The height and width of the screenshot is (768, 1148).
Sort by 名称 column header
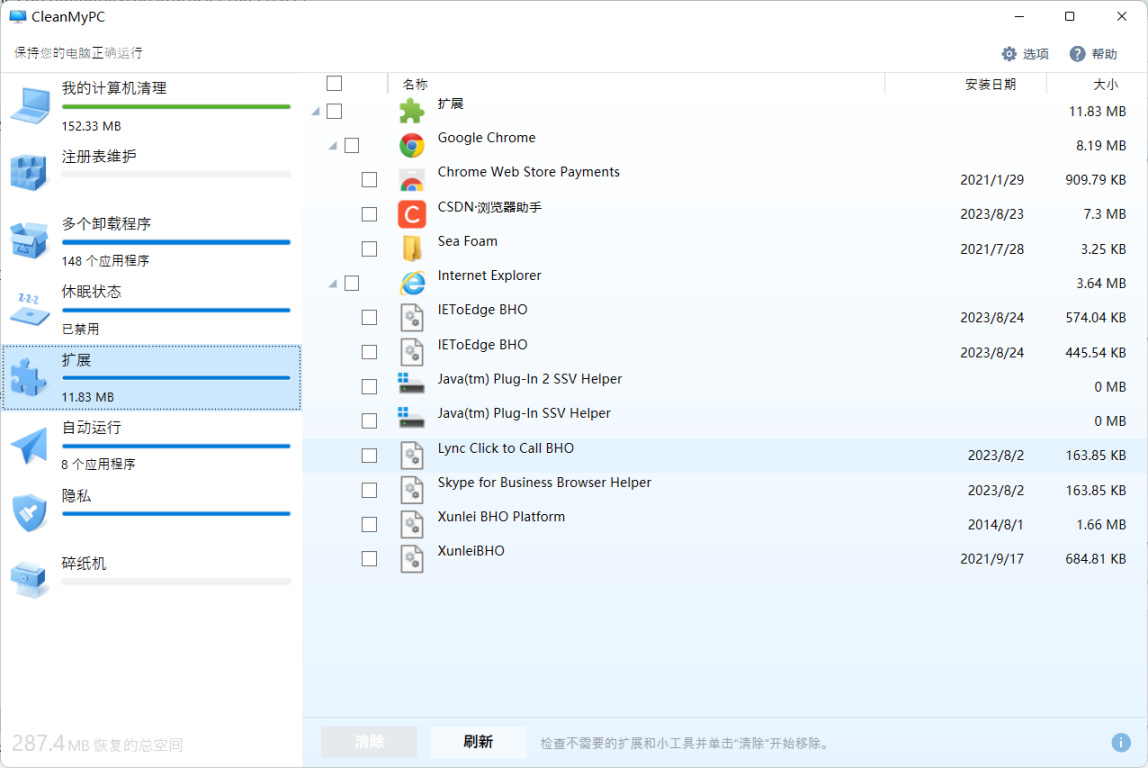click(x=415, y=84)
